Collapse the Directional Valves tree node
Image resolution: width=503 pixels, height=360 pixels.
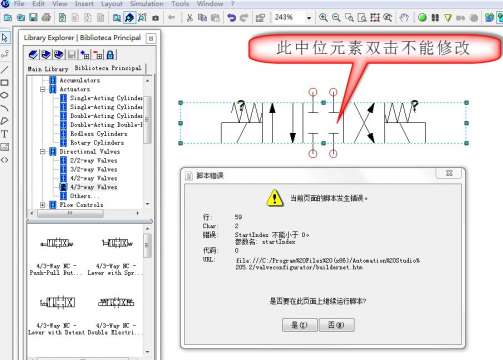[42, 152]
